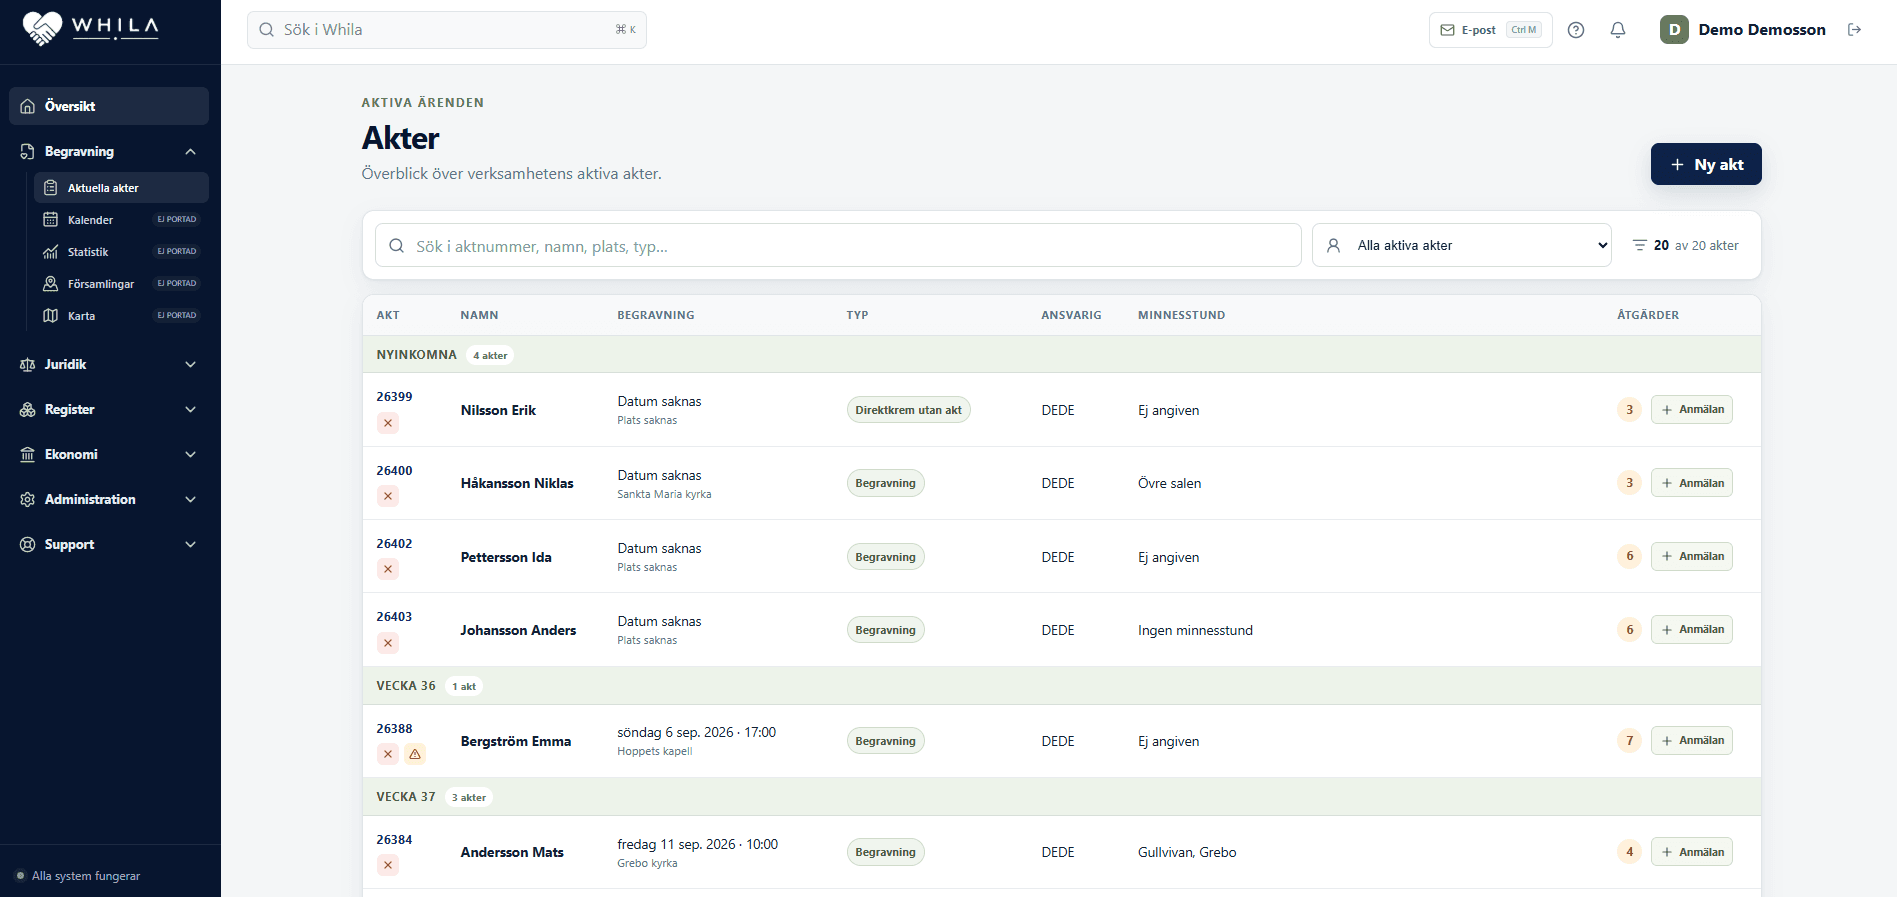Image resolution: width=1897 pixels, height=897 pixels.
Task: Open the Alla aktiva akter dropdown
Action: click(x=1461, y=245)
